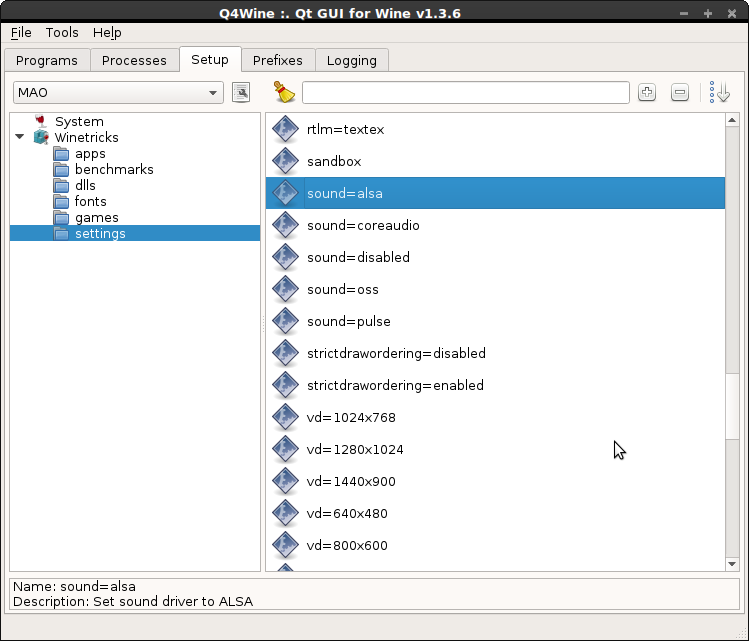The image size is (749, 641).
Task: Select the vd=640x480 text entry
Action: (347, 513)
